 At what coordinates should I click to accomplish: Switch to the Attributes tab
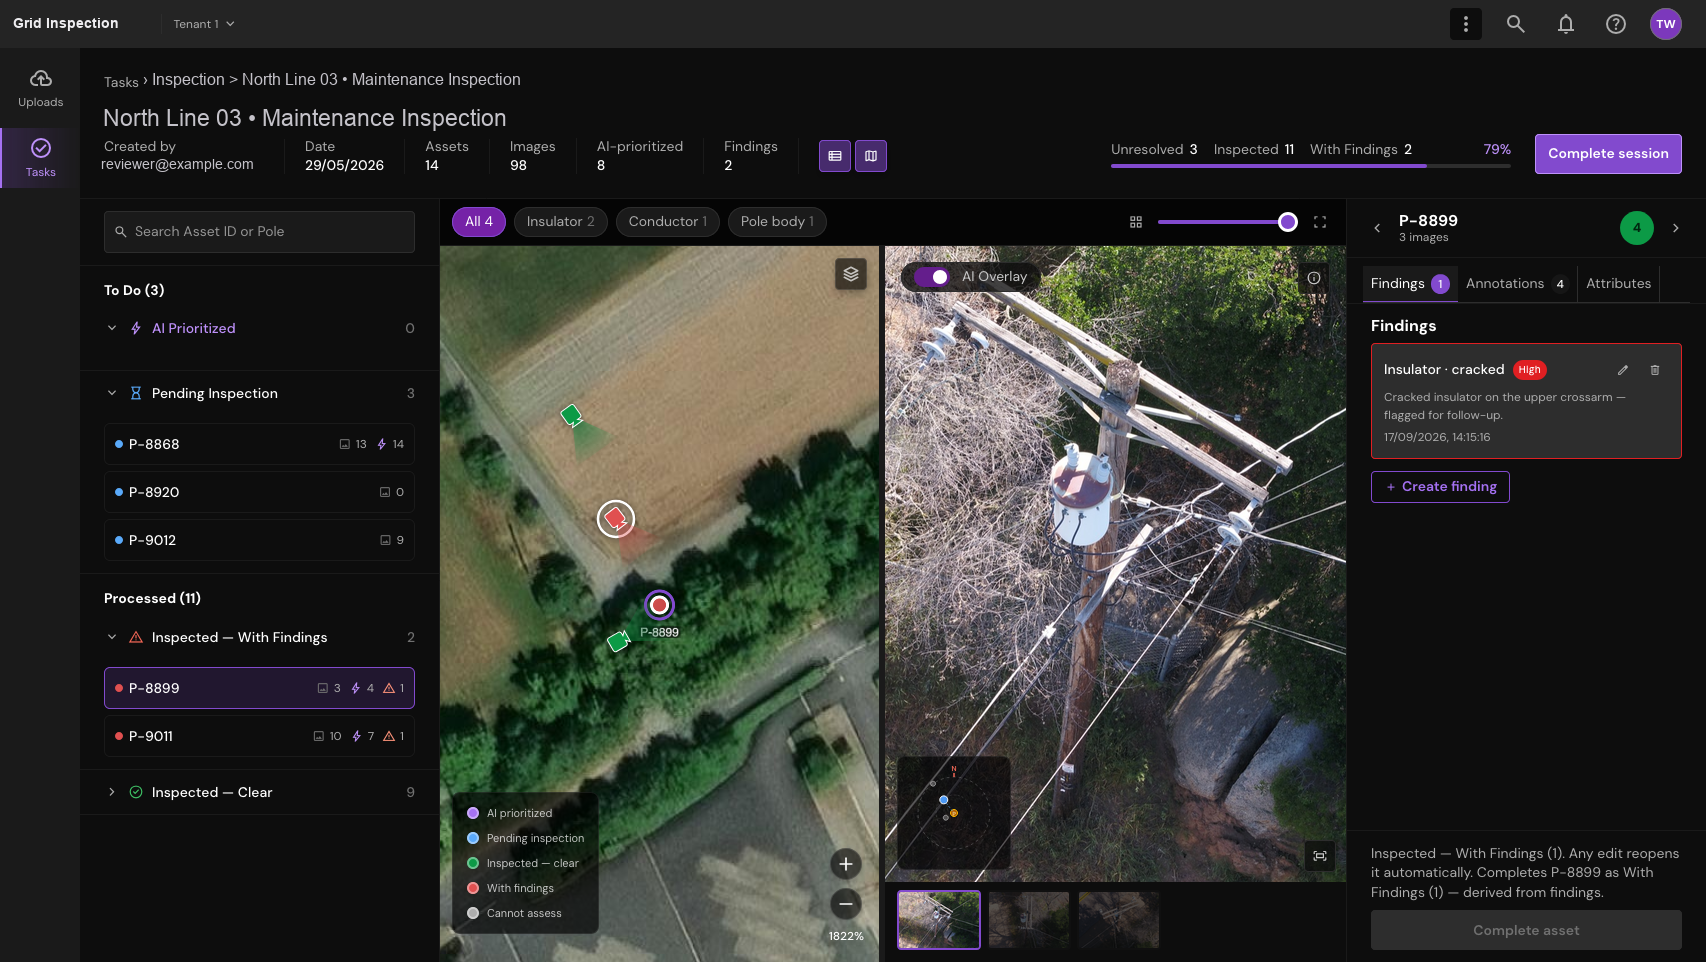pyautogui.click(x=1618, y=284)
